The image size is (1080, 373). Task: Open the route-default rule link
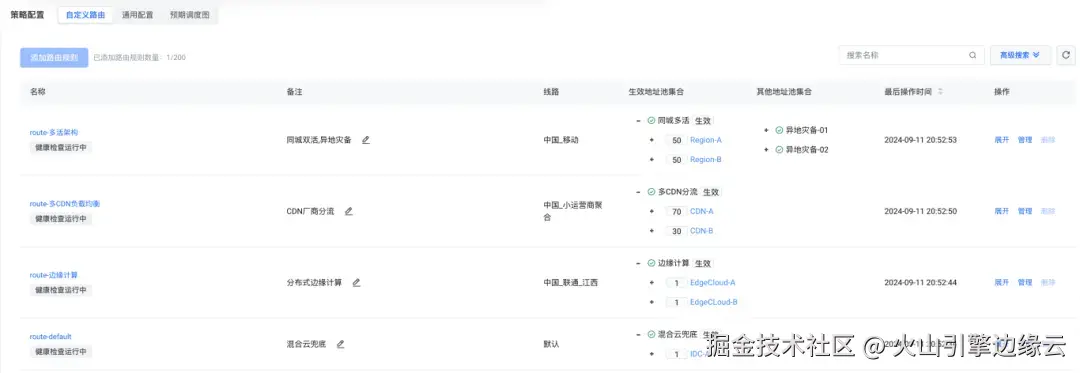[50, 337]
